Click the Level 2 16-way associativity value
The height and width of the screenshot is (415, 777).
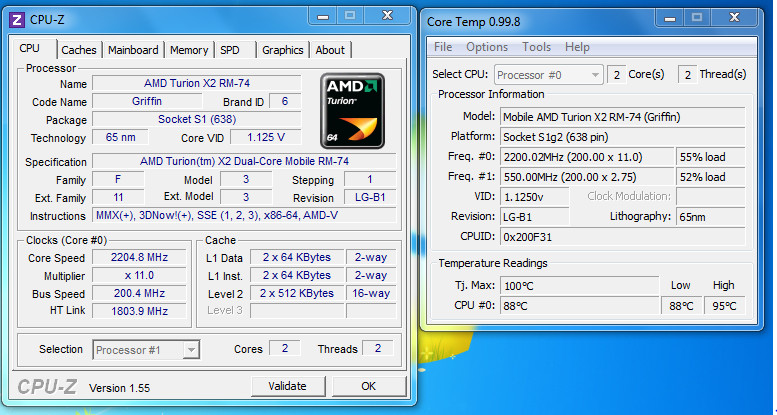click(x=371, y=293)
